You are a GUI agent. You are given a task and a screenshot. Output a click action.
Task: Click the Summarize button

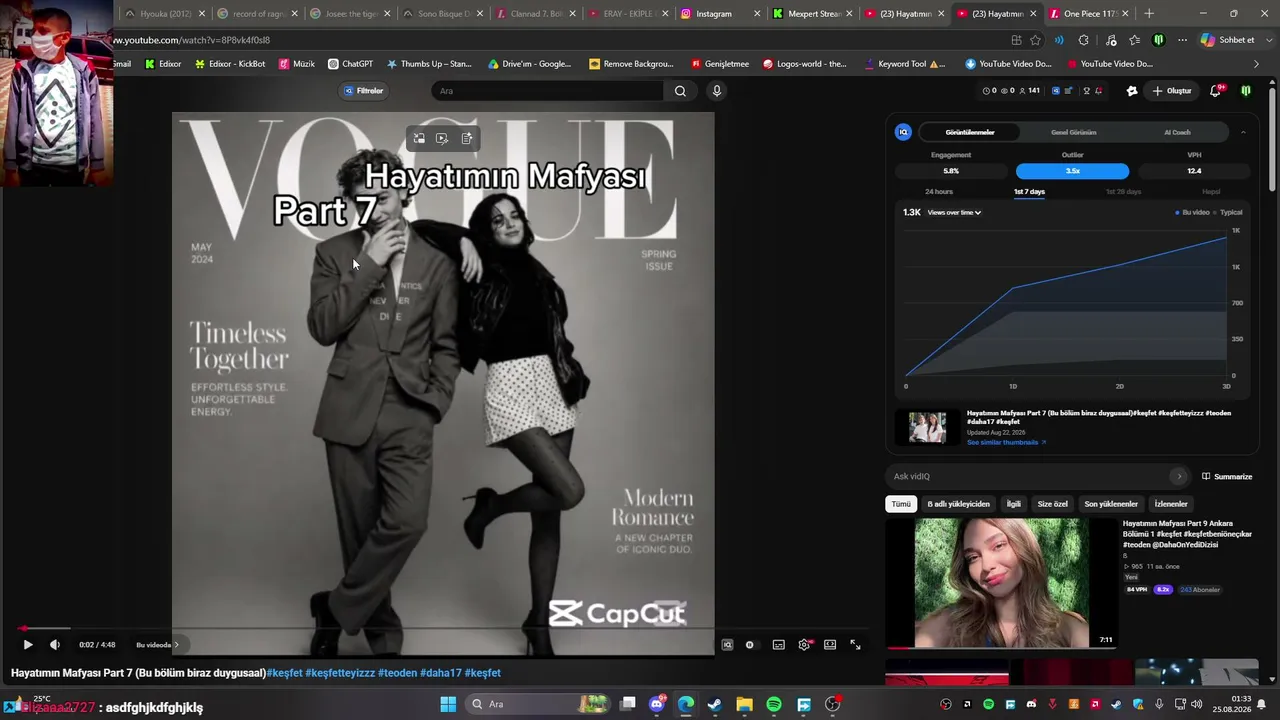1227,477
